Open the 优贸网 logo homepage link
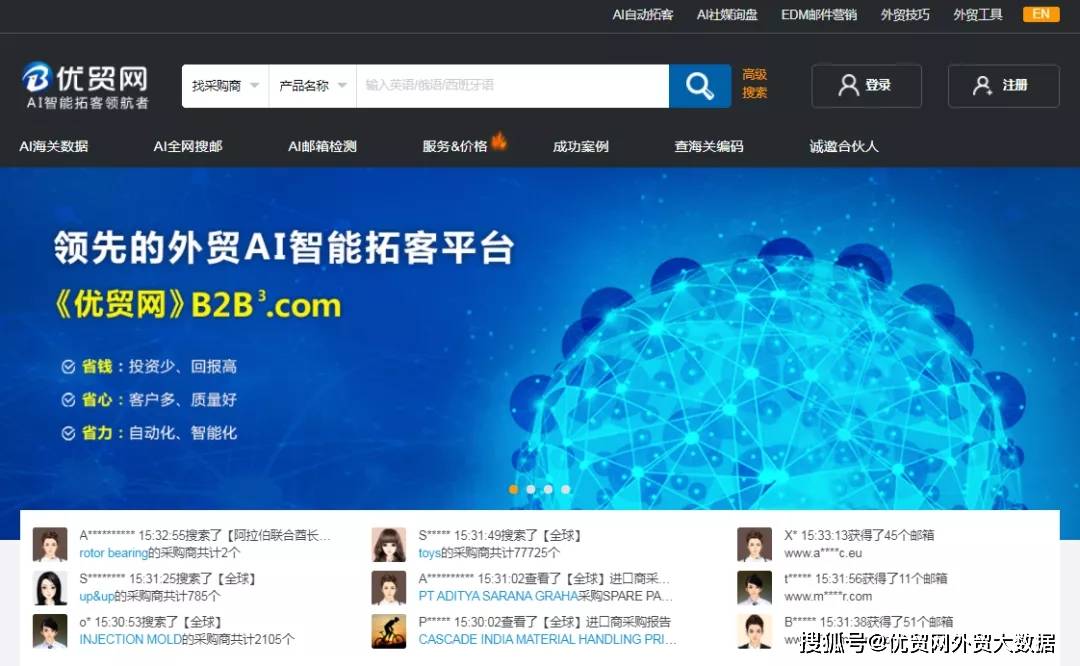 pyautogui.click(x=85, y=86)
